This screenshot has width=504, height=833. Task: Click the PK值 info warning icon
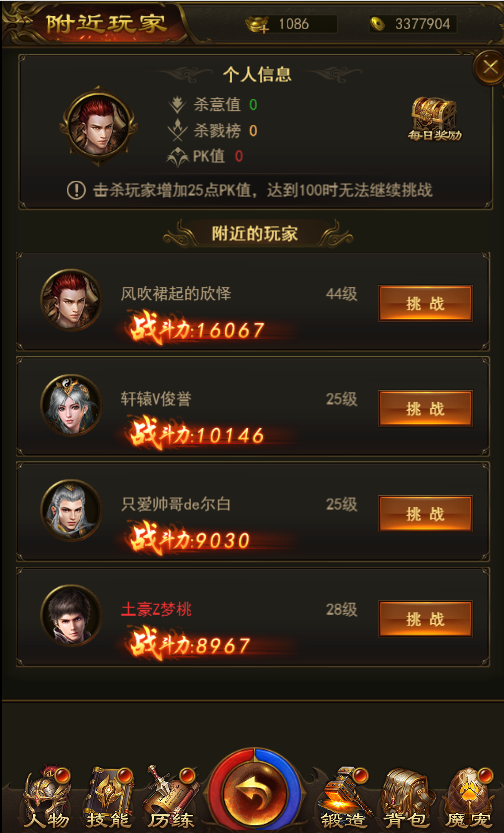click(76, 190)
